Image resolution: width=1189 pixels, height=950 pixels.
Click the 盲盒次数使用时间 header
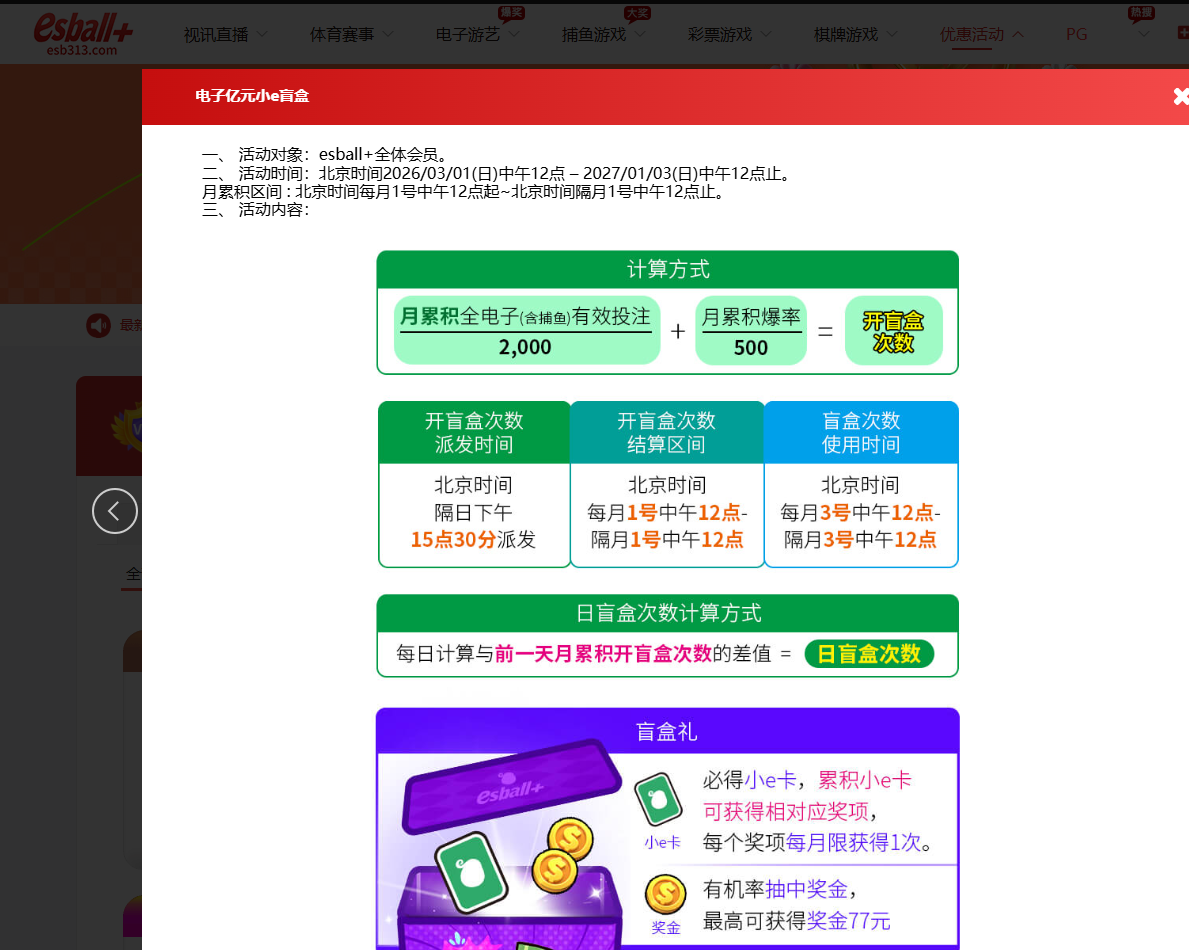[x=861, y=432]
